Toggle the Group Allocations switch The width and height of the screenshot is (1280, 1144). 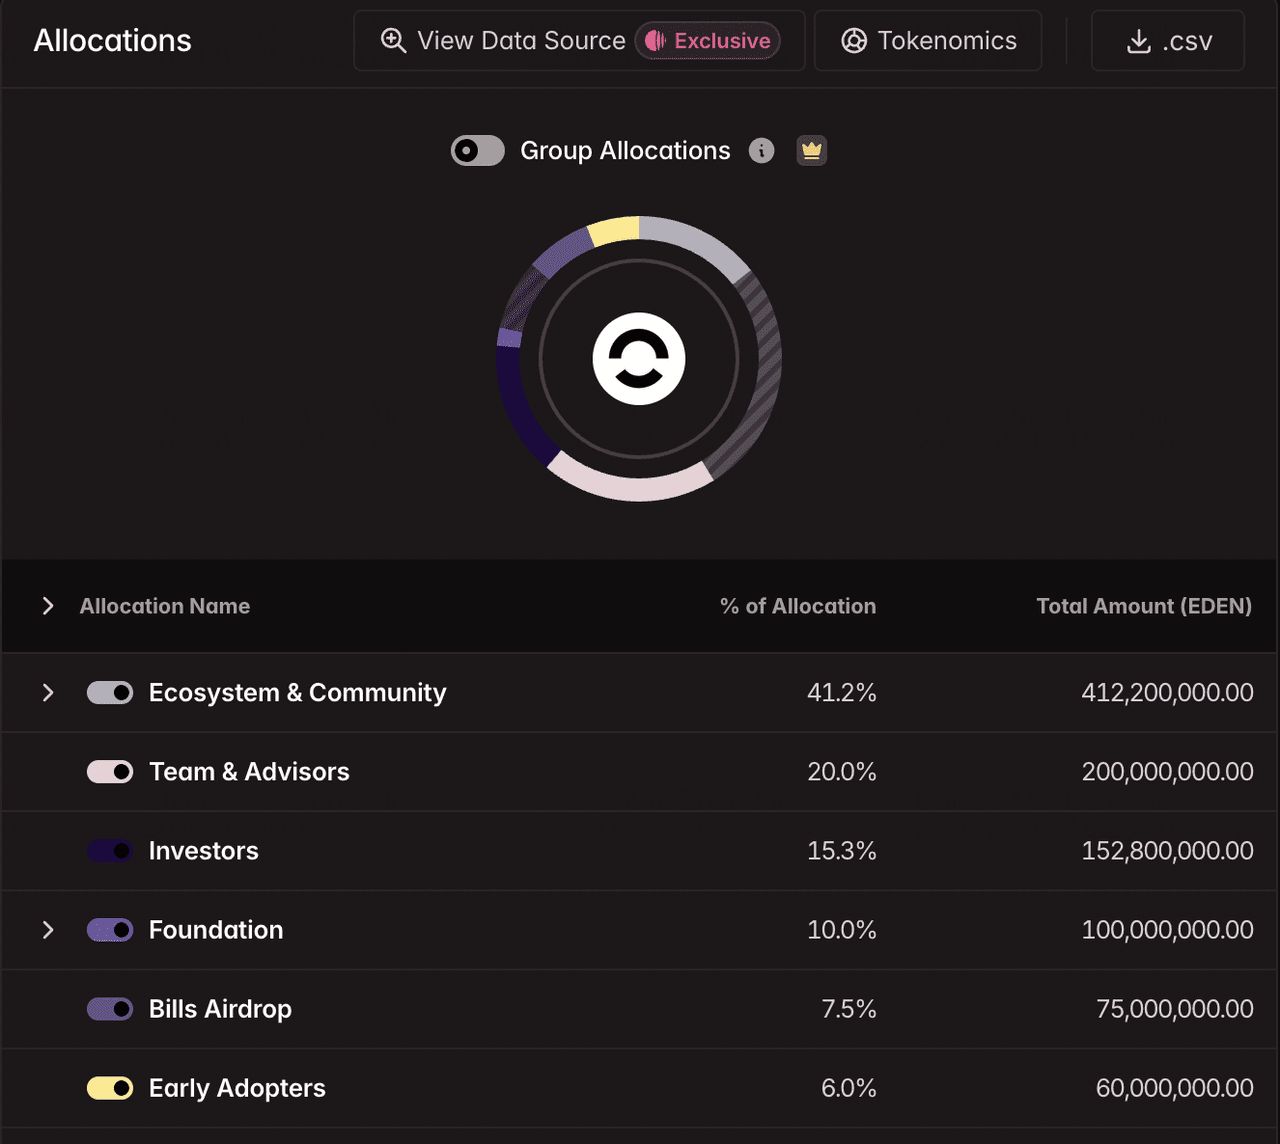(x=478, y=151)
